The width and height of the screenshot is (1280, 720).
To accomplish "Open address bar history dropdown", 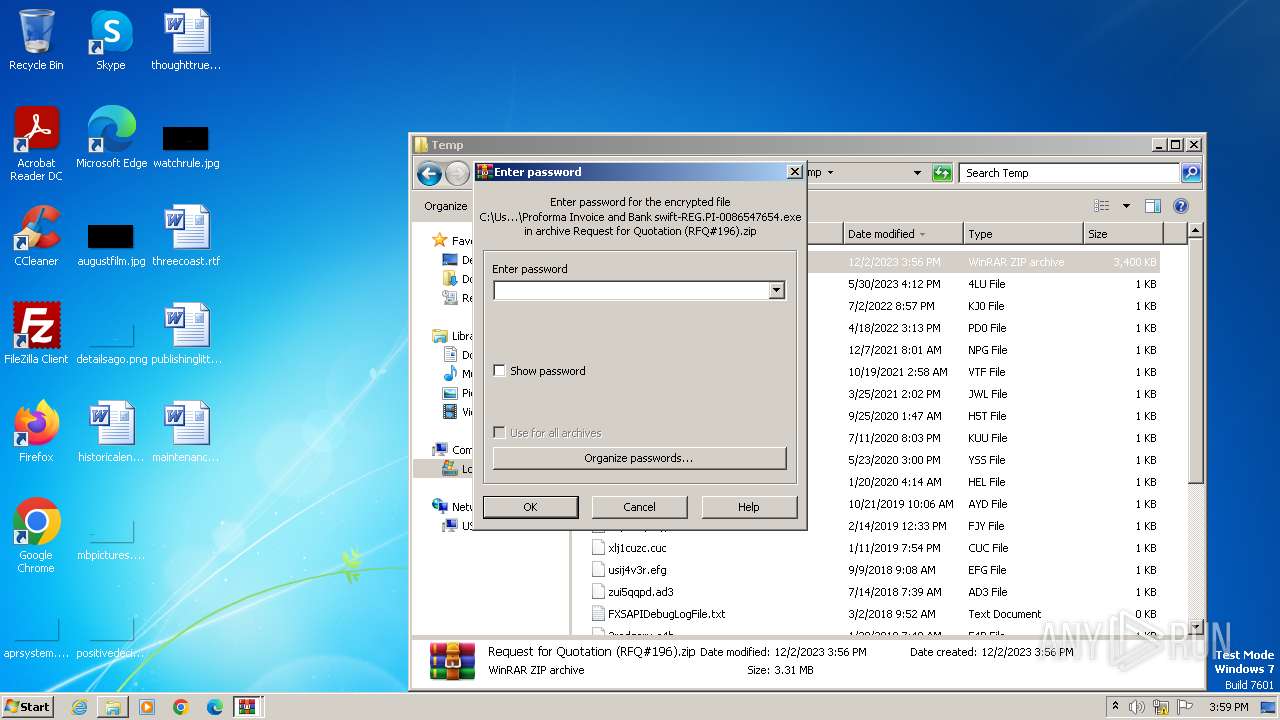I will [x=917, y=173].
